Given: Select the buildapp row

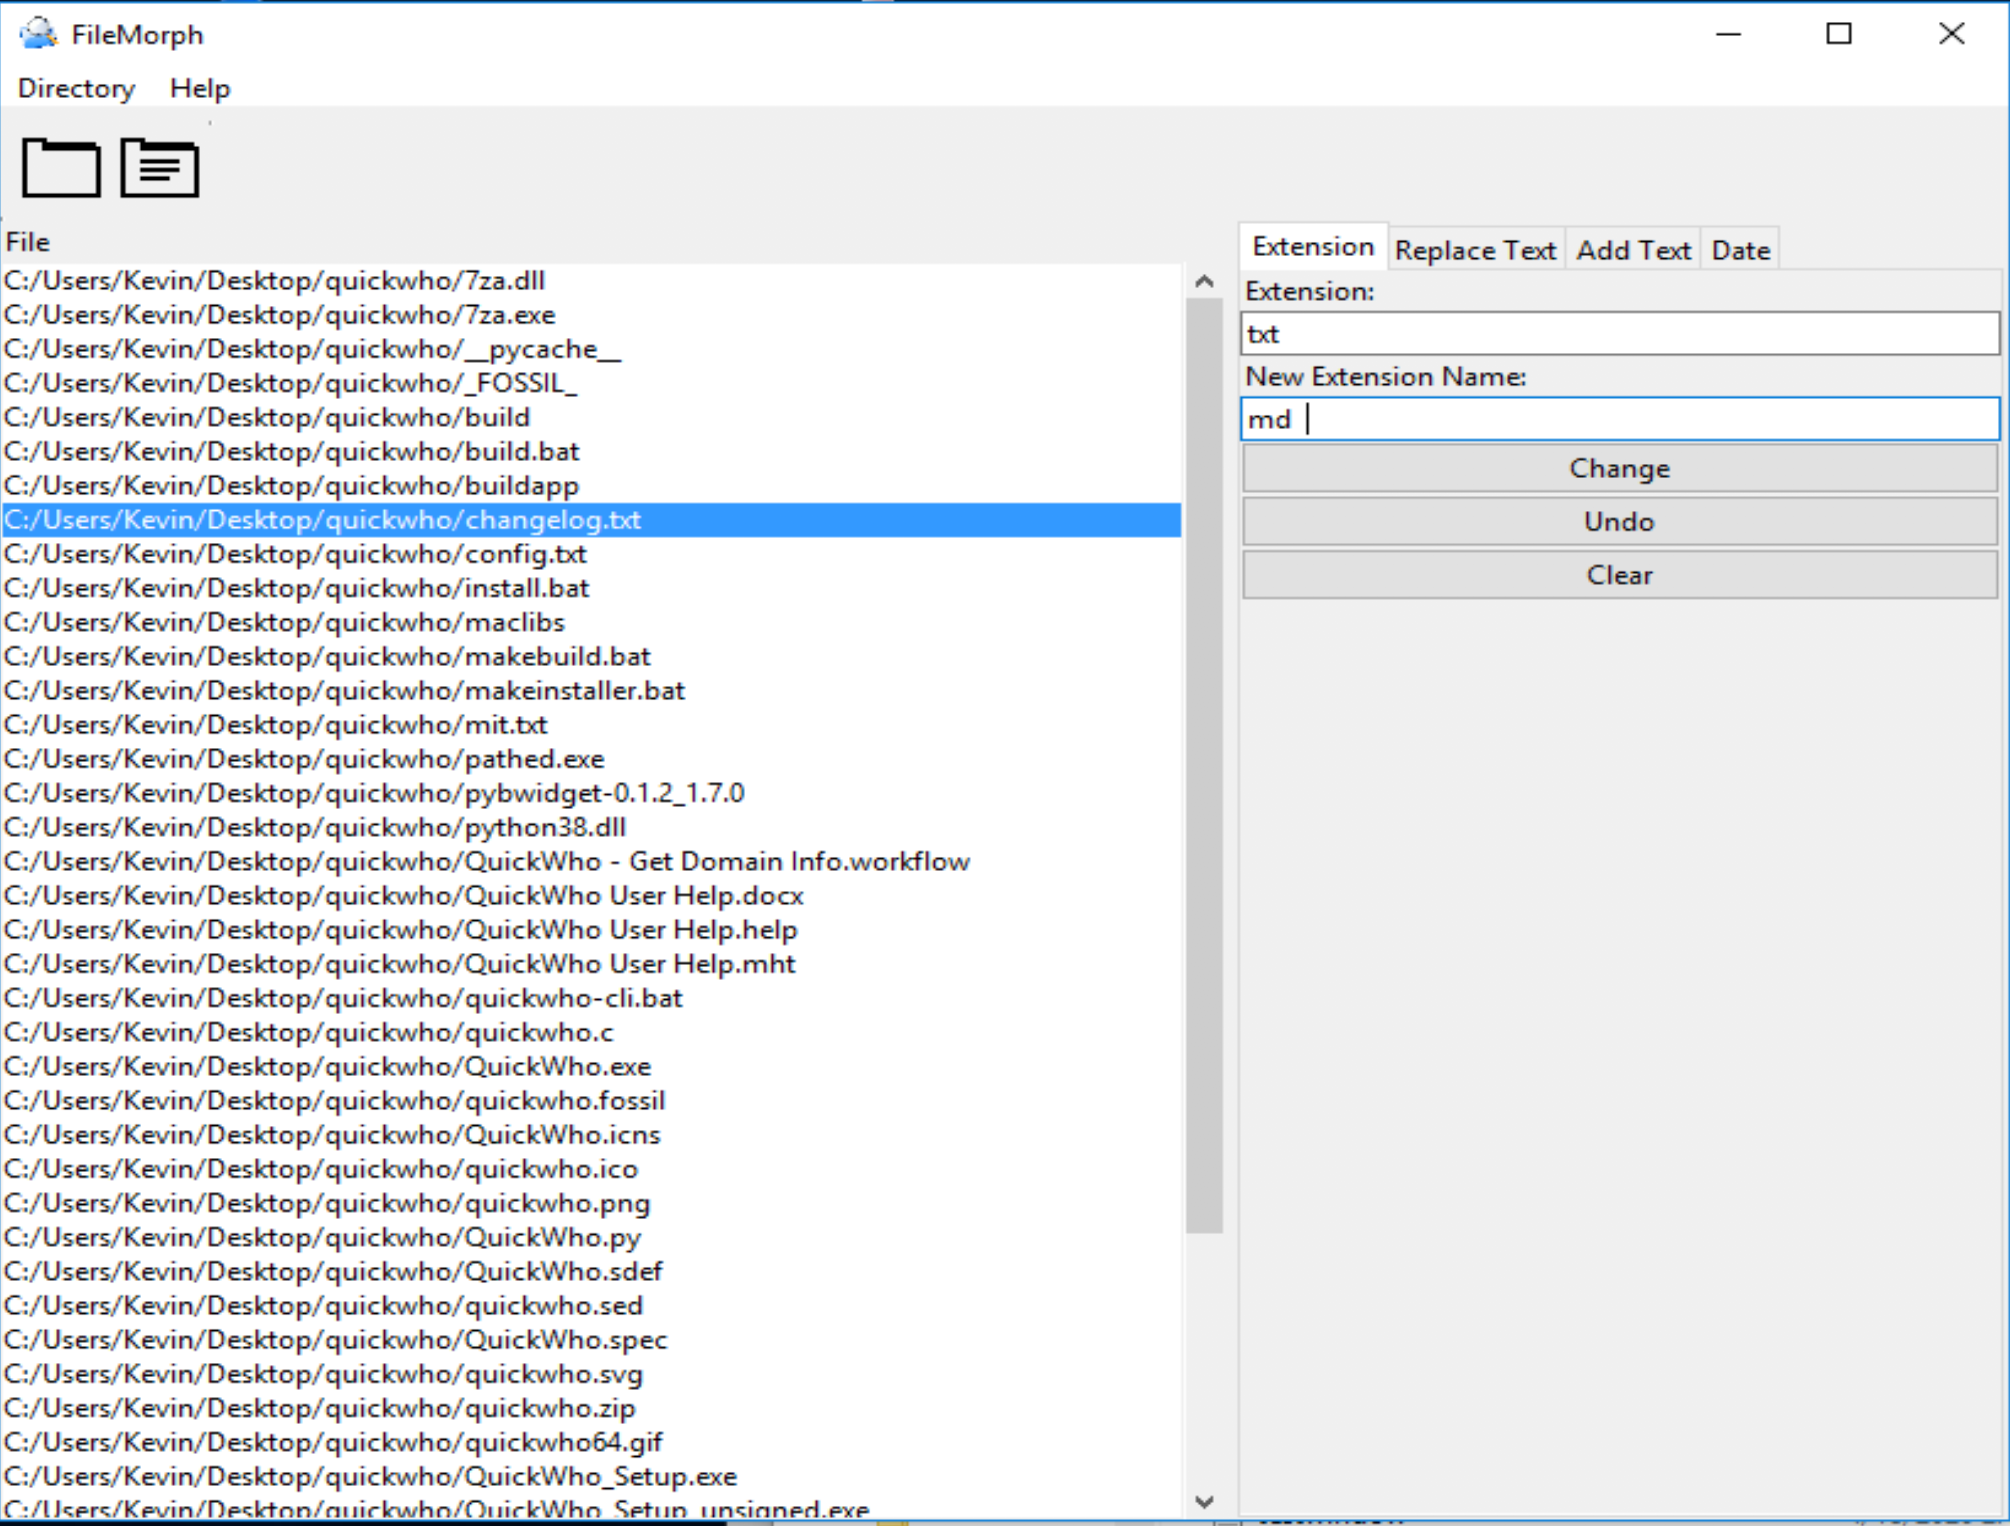Looking at the screenshot, I should coord(591,486).
